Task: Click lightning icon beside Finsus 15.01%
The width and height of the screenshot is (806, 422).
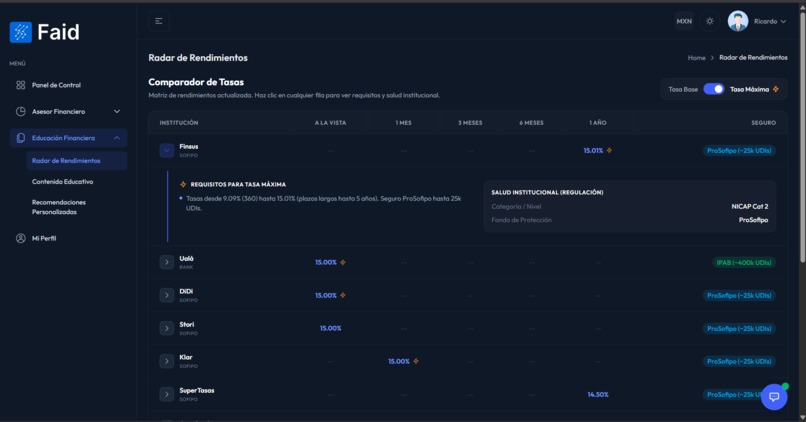Action: (609, 151)
